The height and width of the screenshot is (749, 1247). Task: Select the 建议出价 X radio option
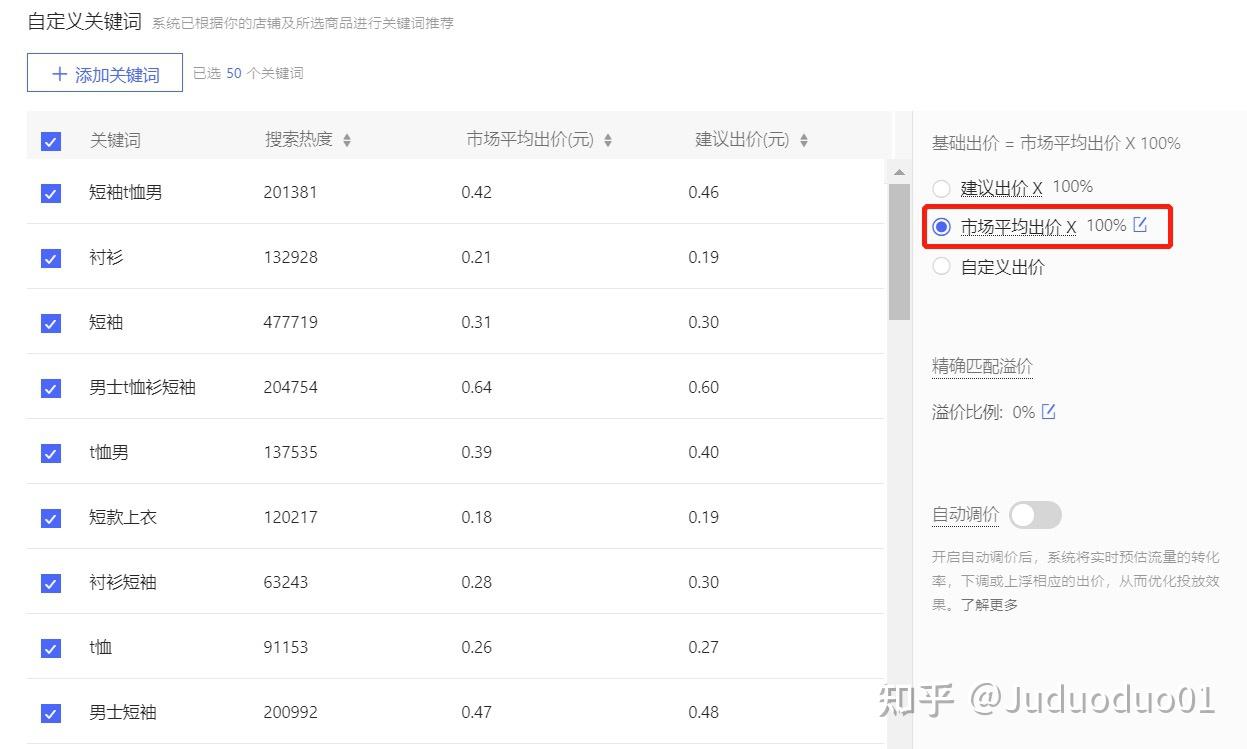click(x=941, y=188)
